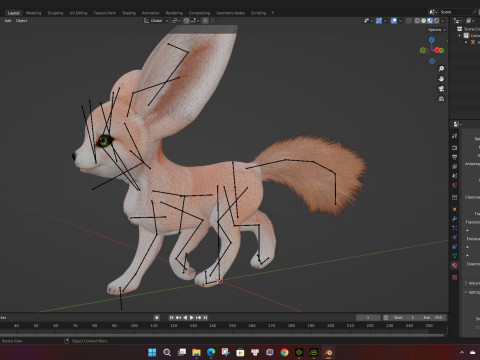Open the Compositing workspace tab
The height and width of the screenshot is (360, 480).
(199, 13)
